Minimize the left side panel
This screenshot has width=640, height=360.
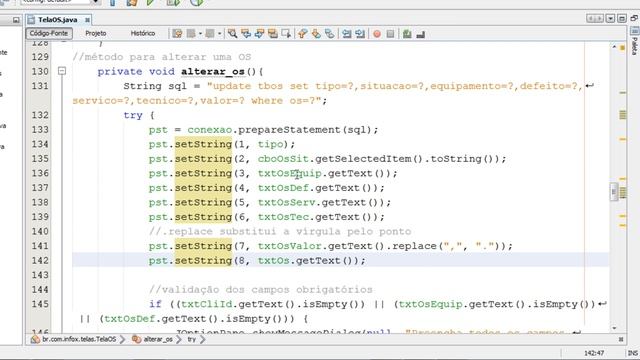[x=16, y=20]
